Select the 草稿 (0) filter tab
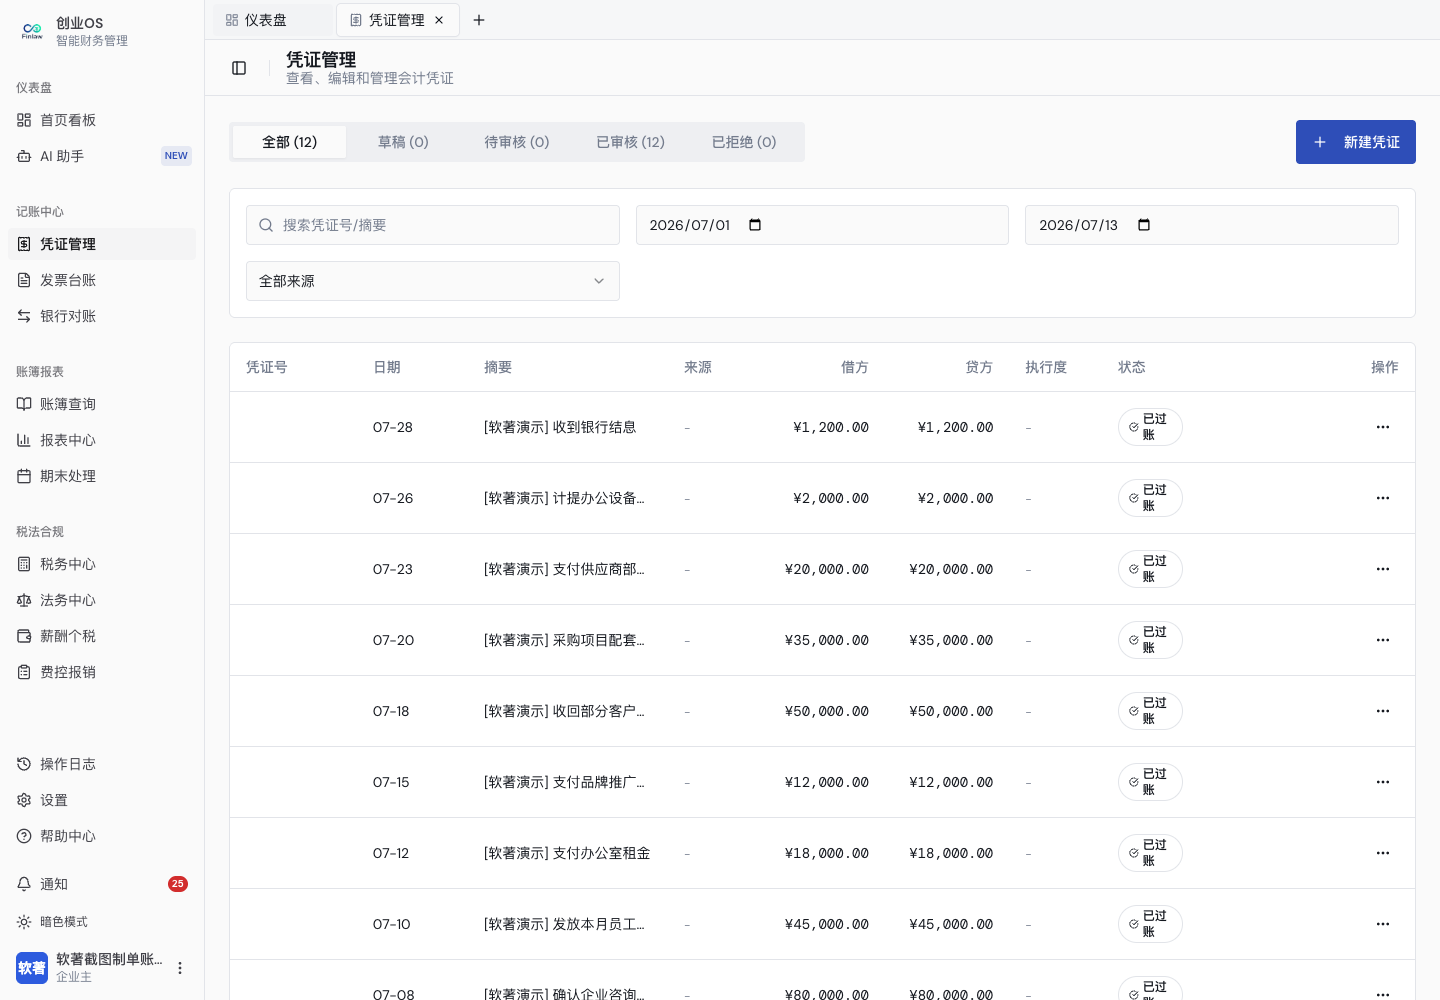1440x1000 pixels. pyautogui.click(x=403, y=142)
